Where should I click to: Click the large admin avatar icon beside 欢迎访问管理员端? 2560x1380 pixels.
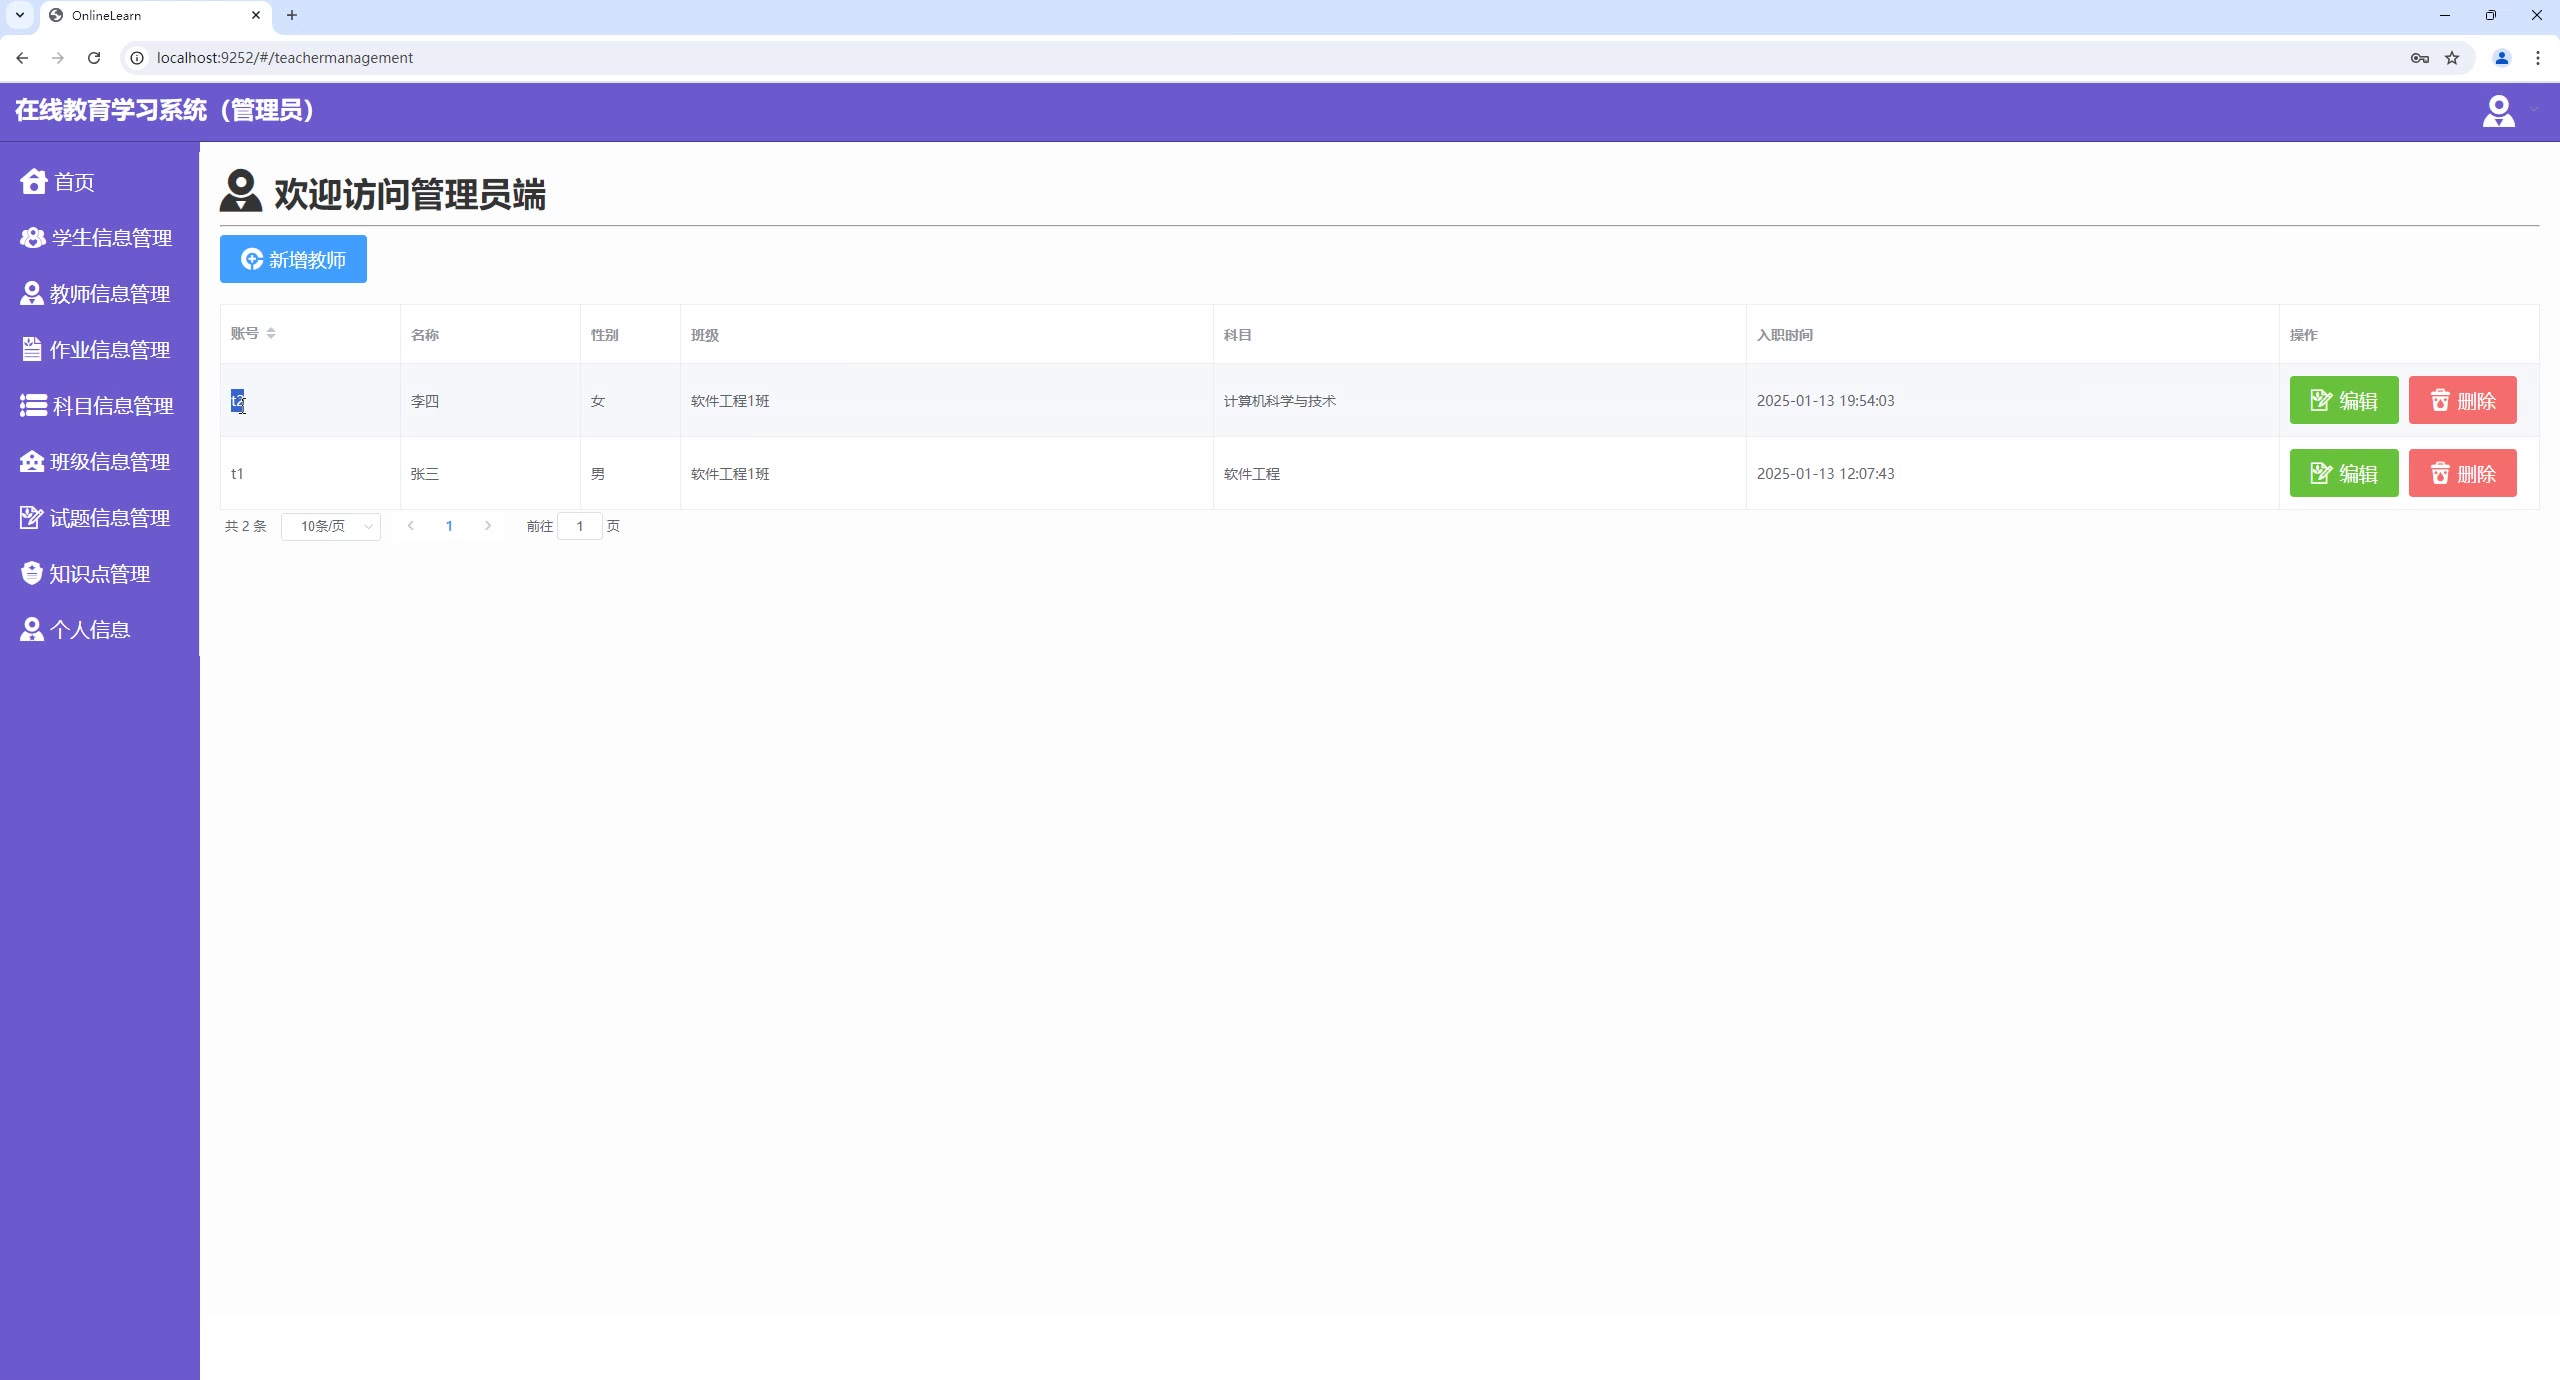click(241, 190)
